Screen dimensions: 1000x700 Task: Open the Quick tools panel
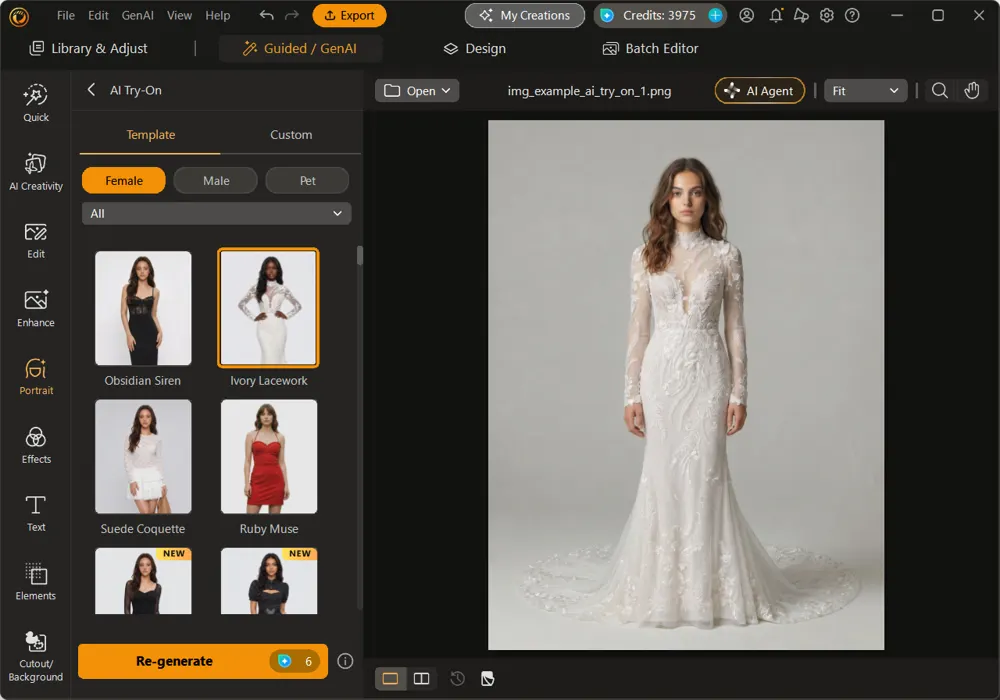click(x=36, y=103)
